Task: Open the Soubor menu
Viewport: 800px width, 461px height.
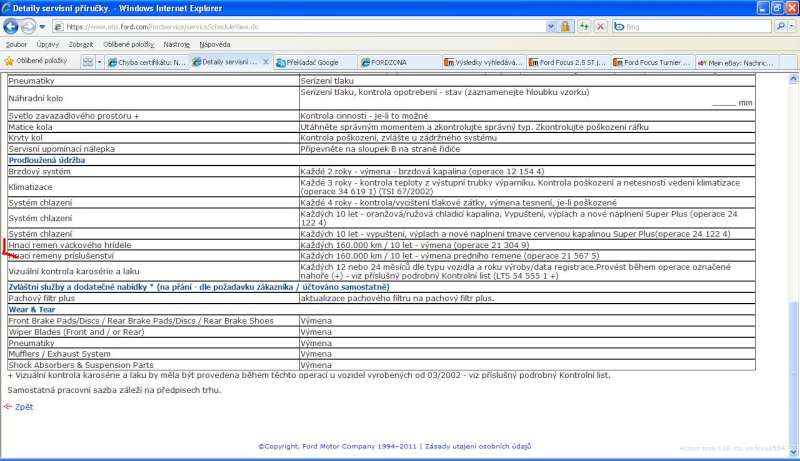Action: [x=18, y=44]
